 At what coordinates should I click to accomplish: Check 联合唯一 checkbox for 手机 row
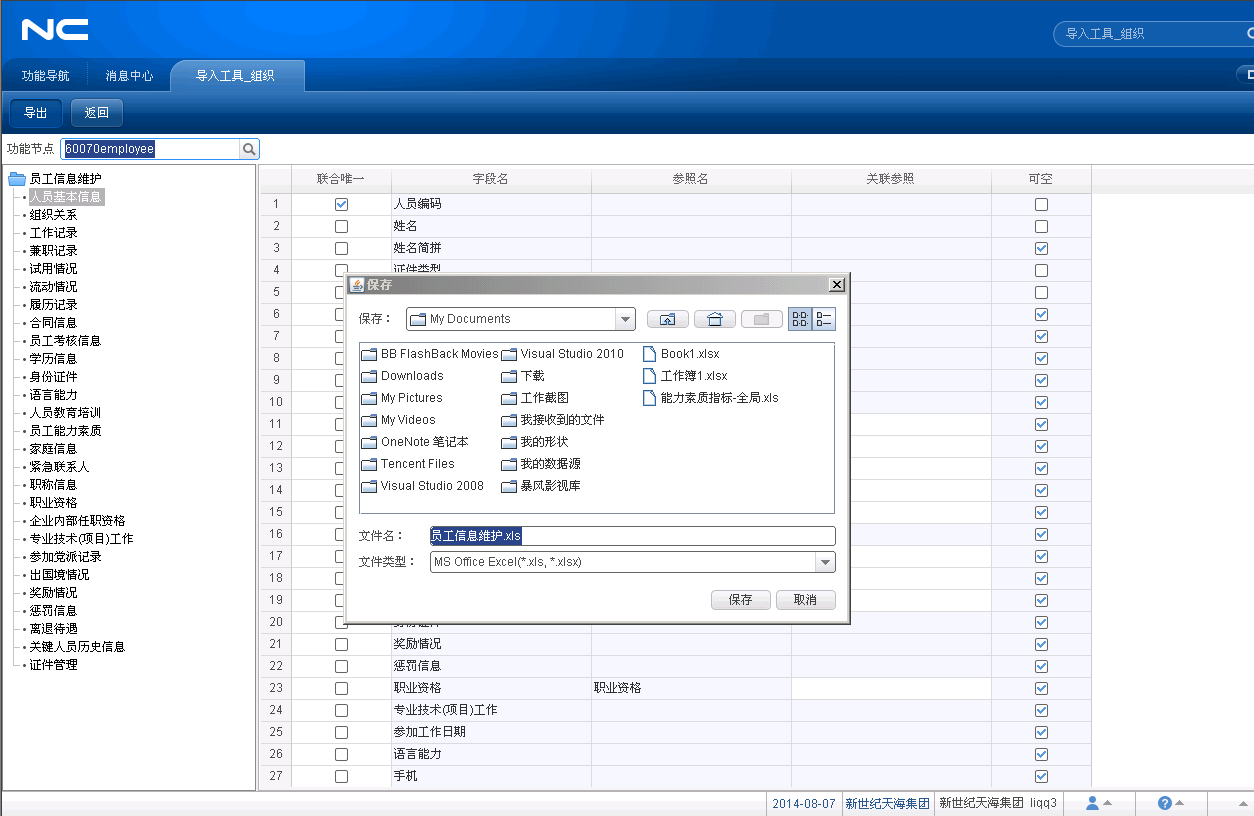[x=341, y=776]
